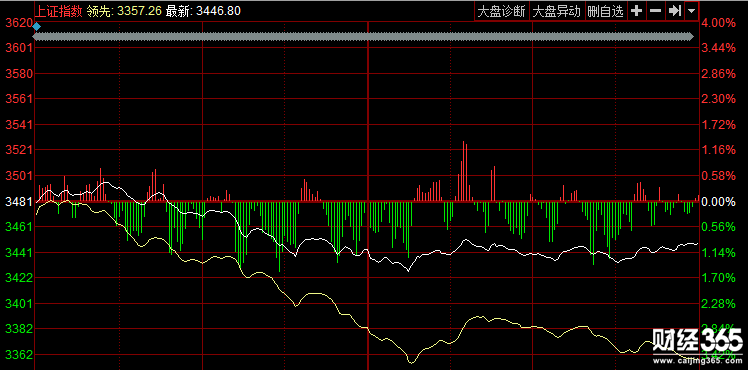Click the 3362 bottom price label
The image size is (748, 370).
click(19, 355)
